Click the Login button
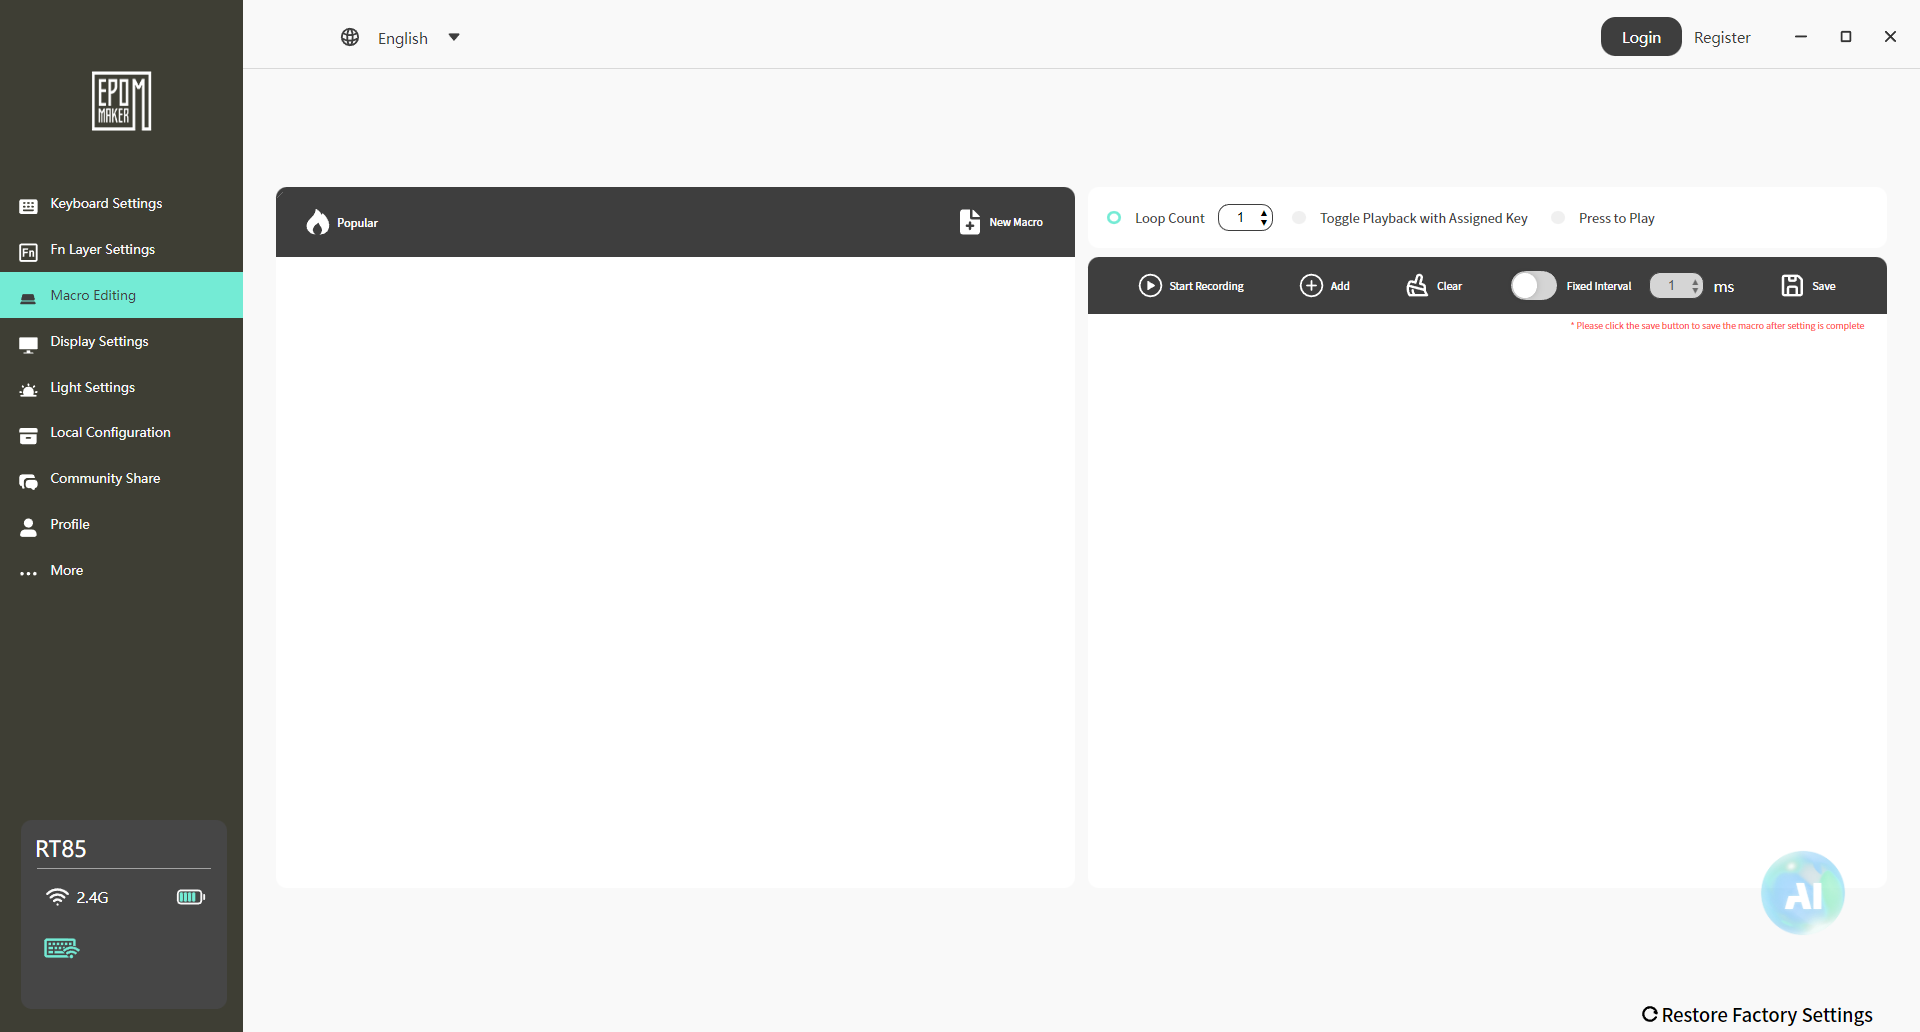This screenshot has height=1032, width=1920. 1641,37
